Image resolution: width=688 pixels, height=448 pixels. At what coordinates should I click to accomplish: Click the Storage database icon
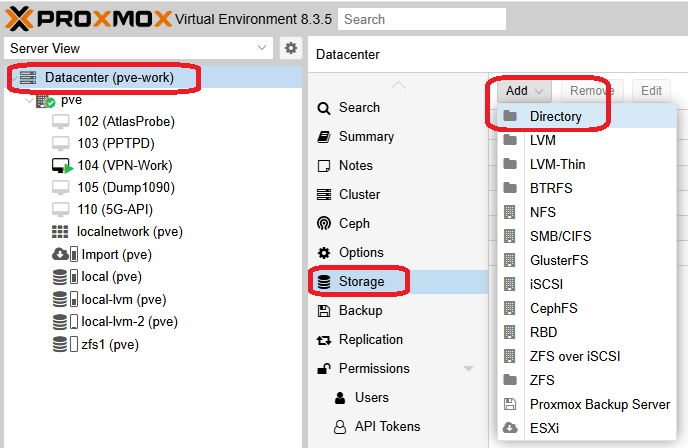pos(324,282)
